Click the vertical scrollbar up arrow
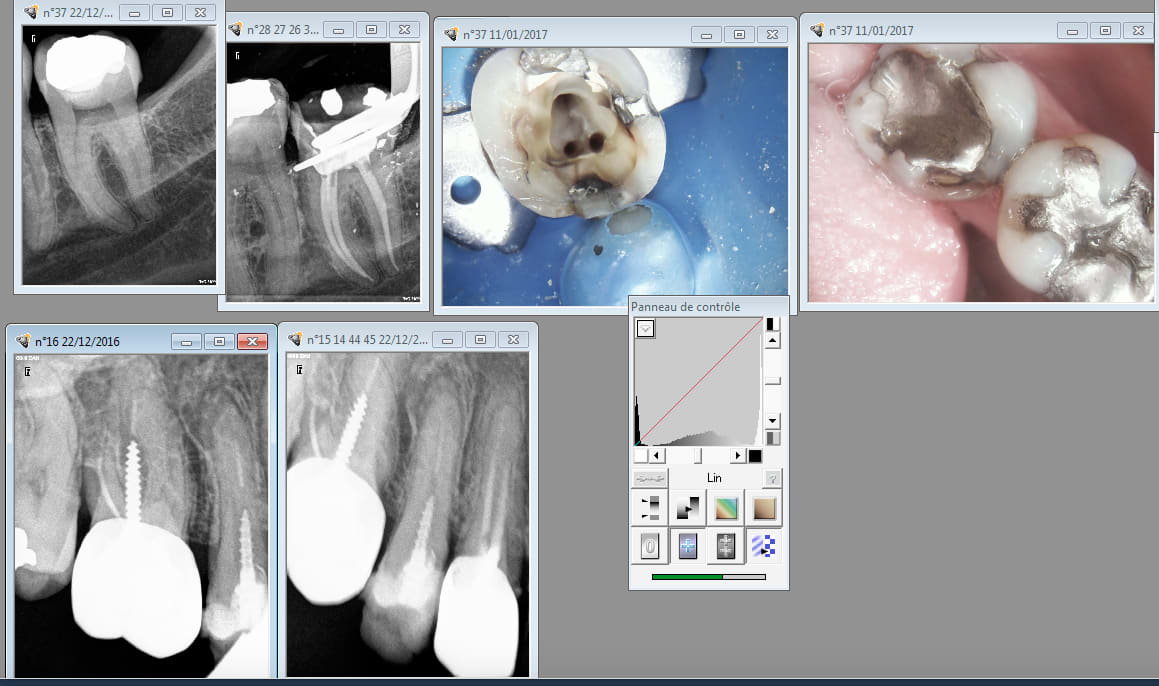 tap(772, 341)
